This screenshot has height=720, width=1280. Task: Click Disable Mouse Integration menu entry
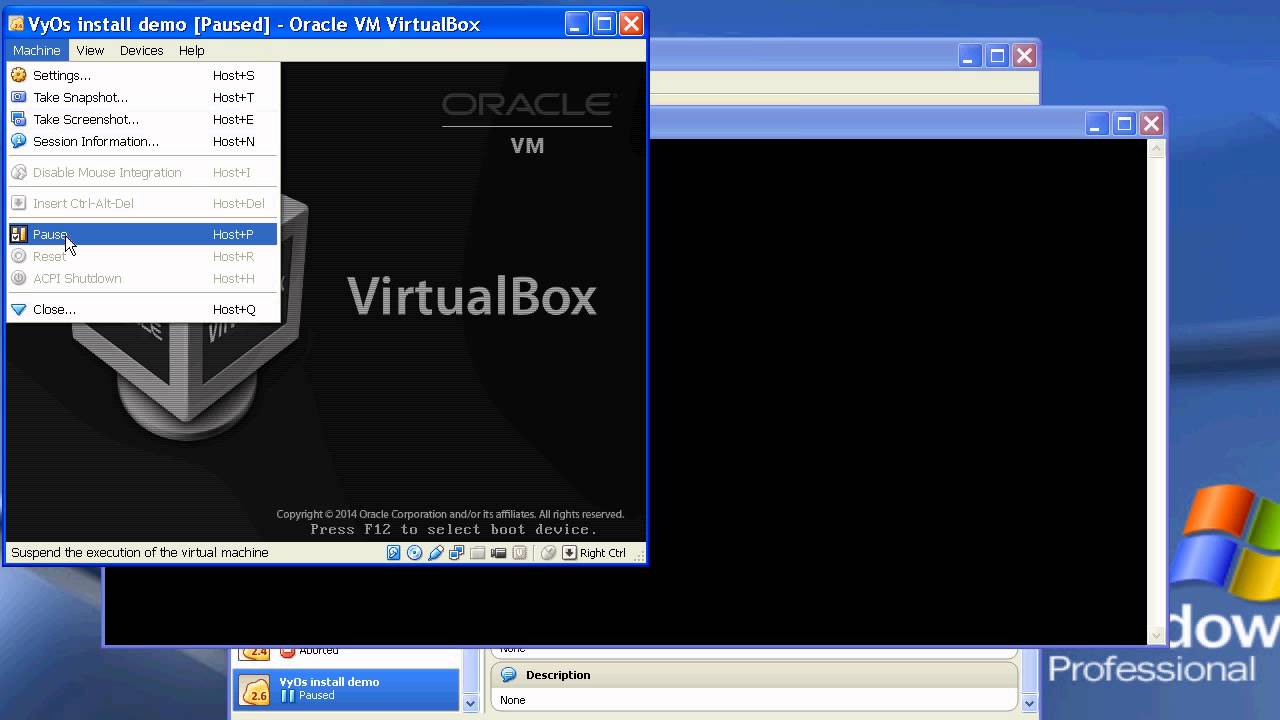click(142, 172)
